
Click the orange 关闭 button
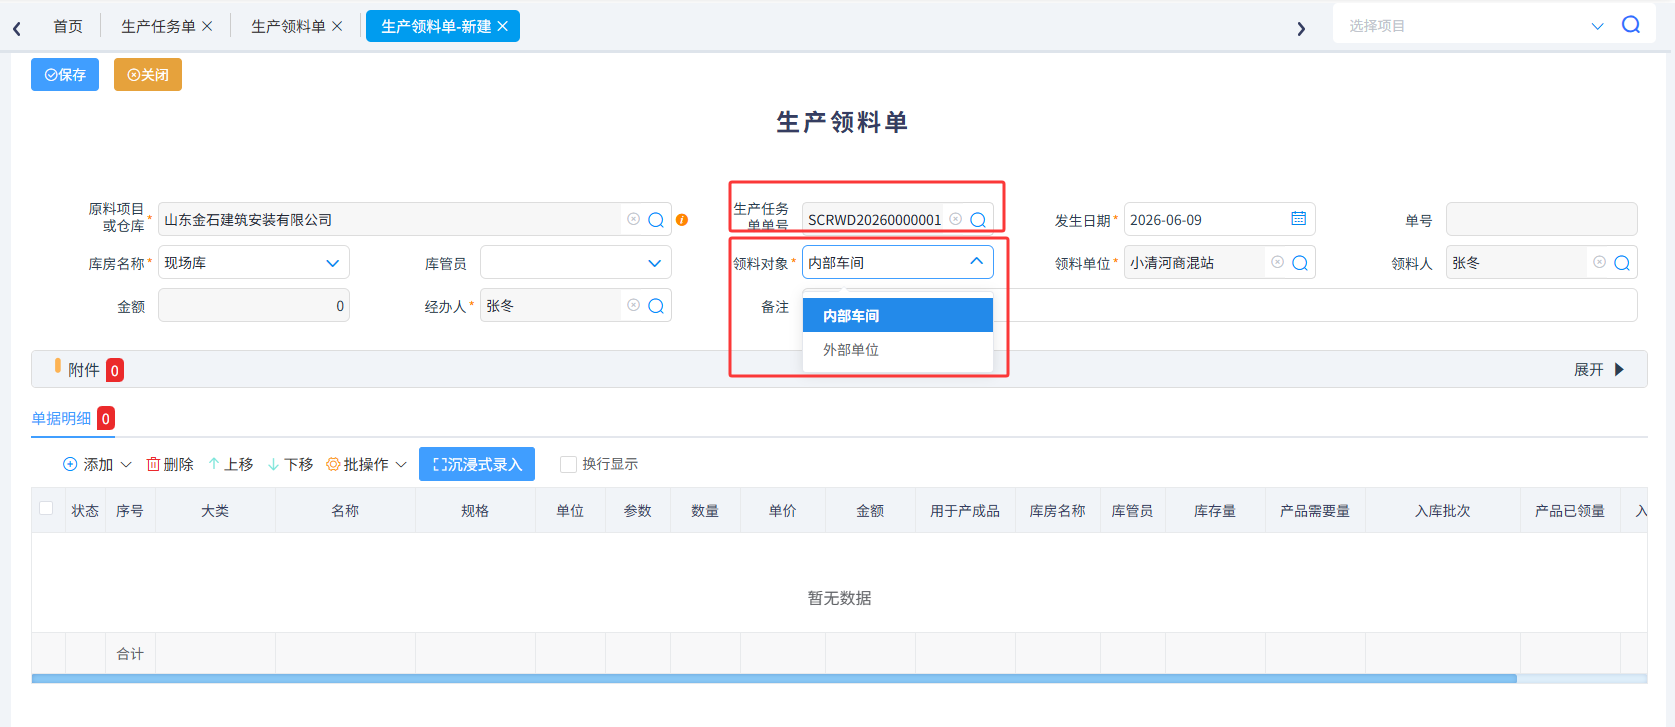[x=148, y=75]
